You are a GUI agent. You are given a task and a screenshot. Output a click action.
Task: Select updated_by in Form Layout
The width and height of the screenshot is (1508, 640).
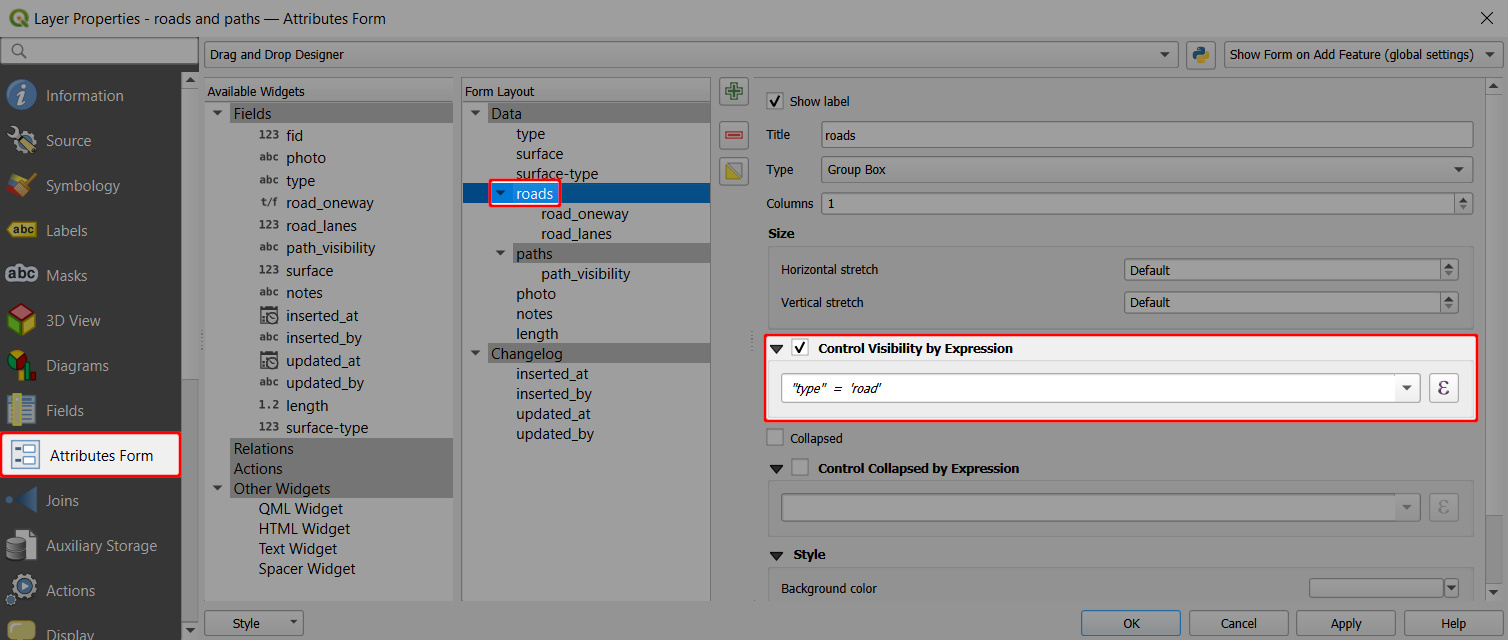click(555, 434)
